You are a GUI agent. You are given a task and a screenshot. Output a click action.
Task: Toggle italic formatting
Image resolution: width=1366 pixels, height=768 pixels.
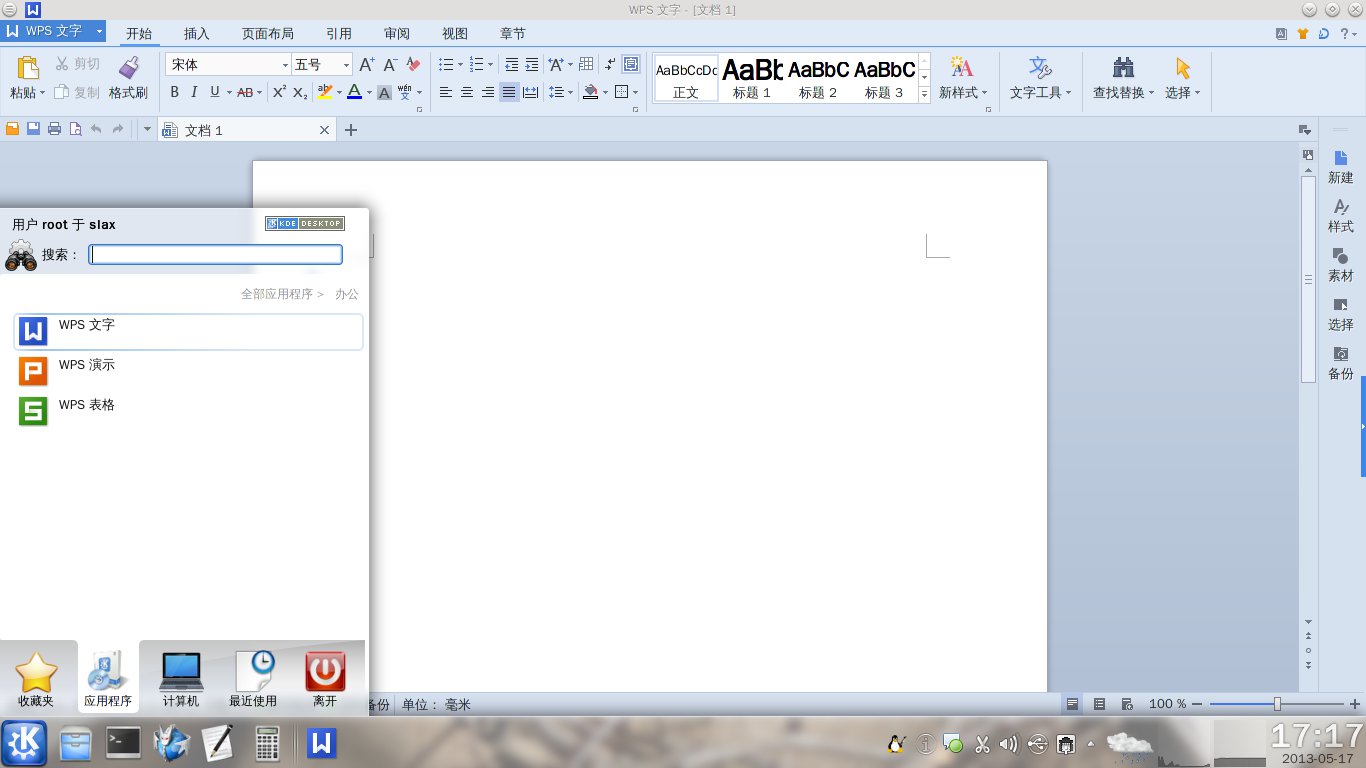[x=195, y=92]
